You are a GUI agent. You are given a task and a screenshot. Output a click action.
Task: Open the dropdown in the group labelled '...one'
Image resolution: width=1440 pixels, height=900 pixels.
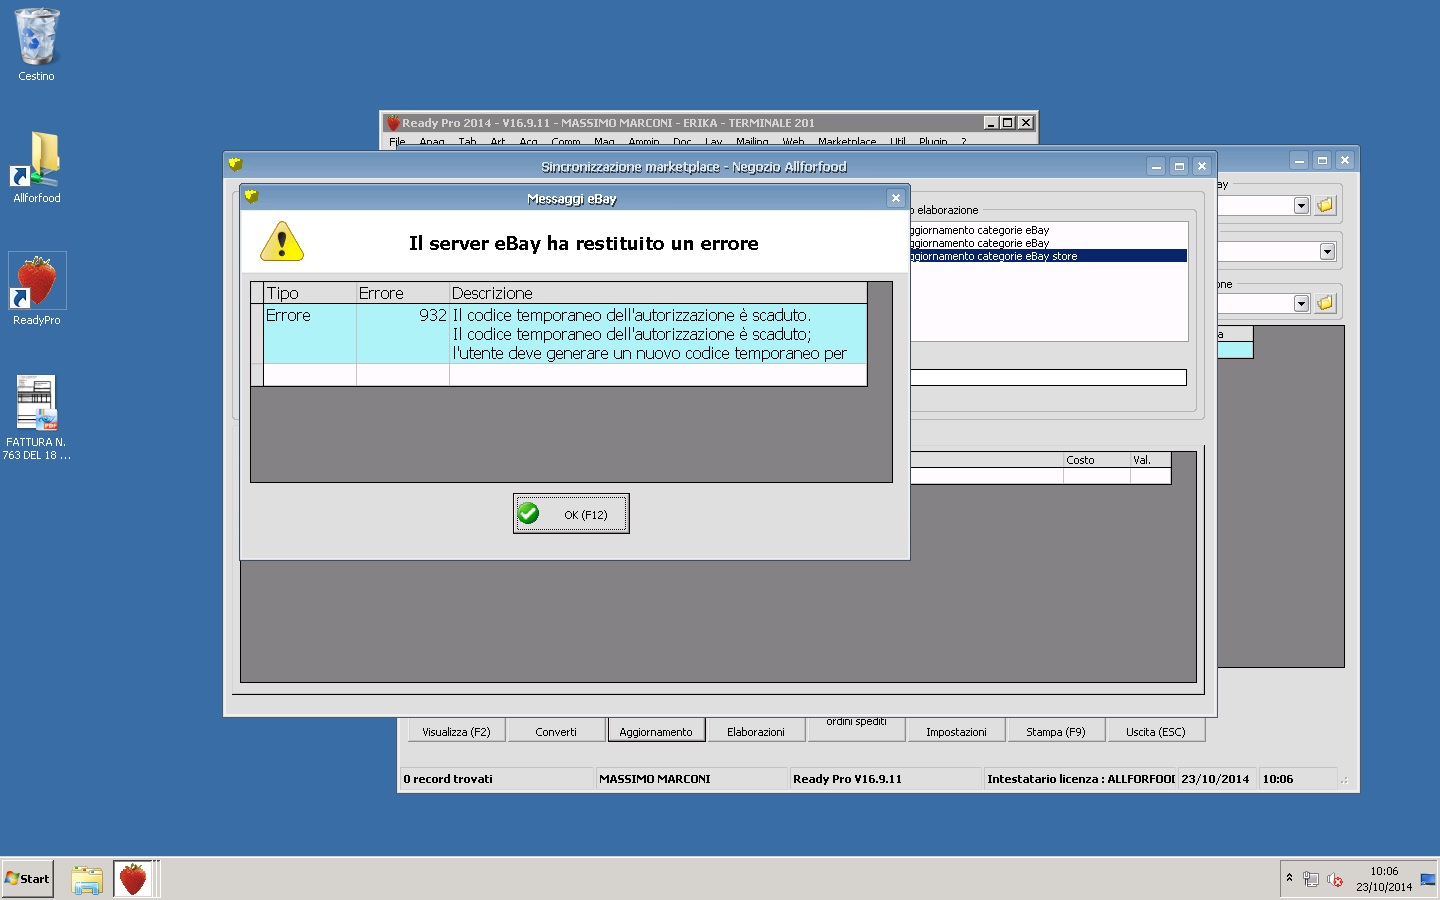1301,303
